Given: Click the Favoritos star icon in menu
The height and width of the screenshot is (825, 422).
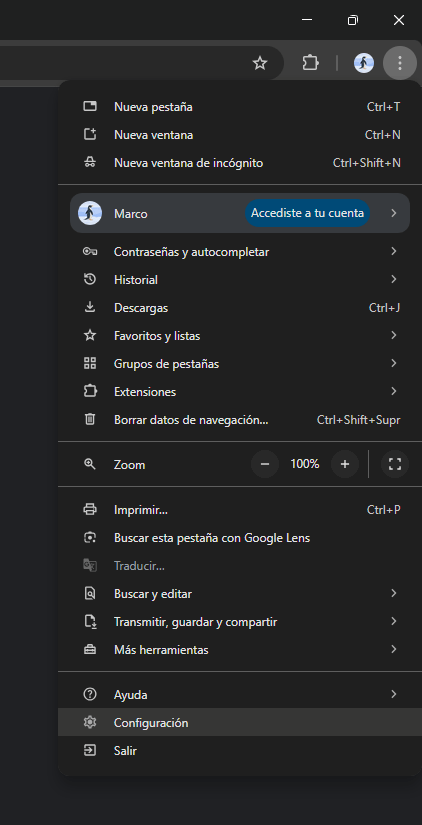Looking at the screenshot, I should [x=90, y=335].
